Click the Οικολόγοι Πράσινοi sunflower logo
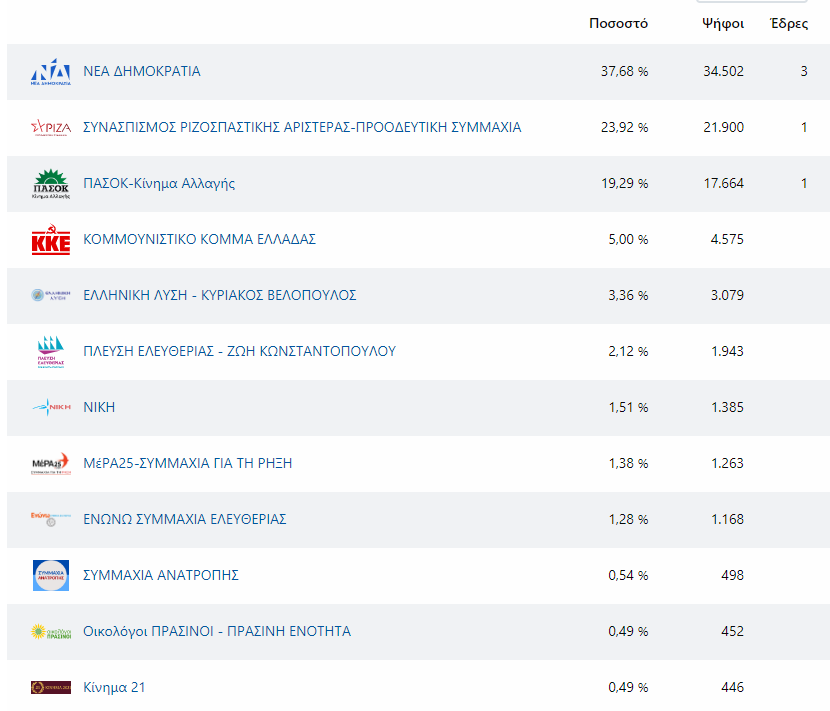This screenshot has height=711, width=830. (x=51, y=632)
